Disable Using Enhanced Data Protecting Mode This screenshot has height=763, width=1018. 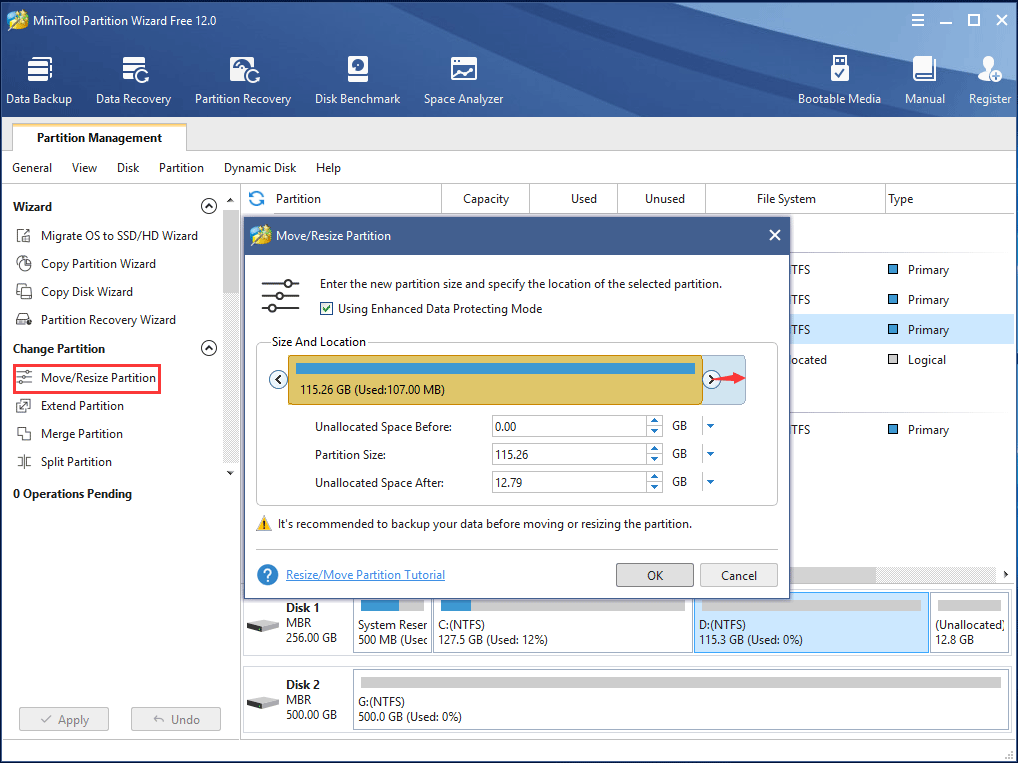coord(327,308)
